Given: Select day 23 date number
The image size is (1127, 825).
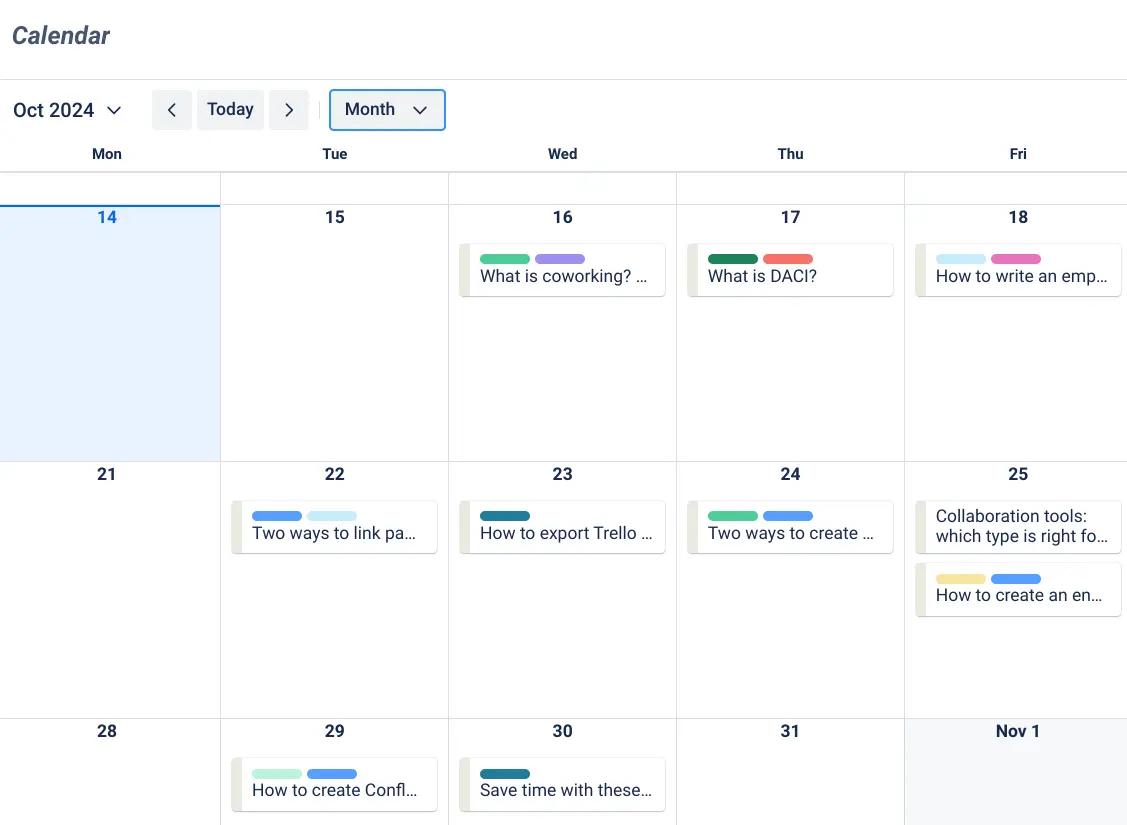Looking at the screenshot, I should 562,474.
